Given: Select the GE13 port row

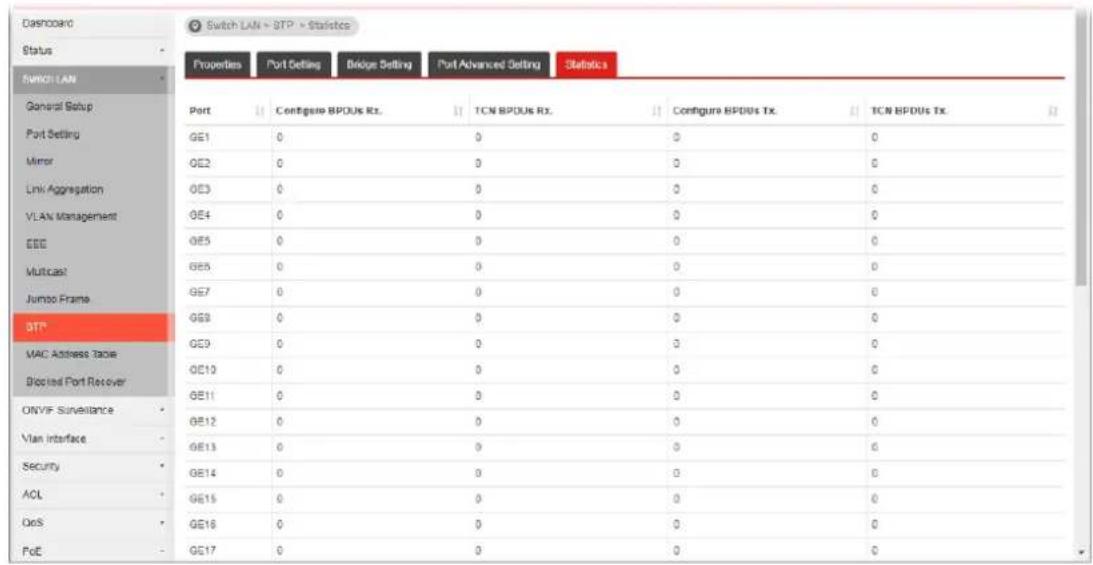Looking at the screenshot, I should (625, 448).
